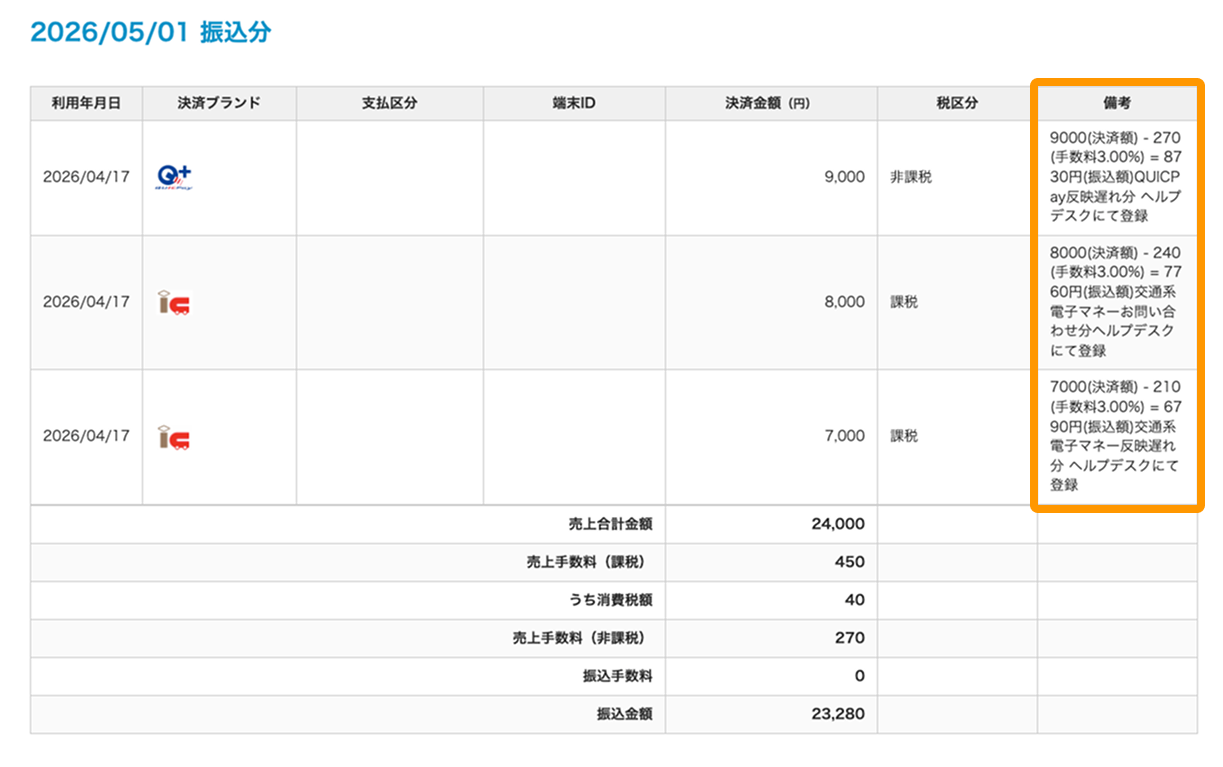The height and width of the screenshot is (767, 1223).
Task: Click the transit IC logo in 8,000 row
Action: [174, 302]
